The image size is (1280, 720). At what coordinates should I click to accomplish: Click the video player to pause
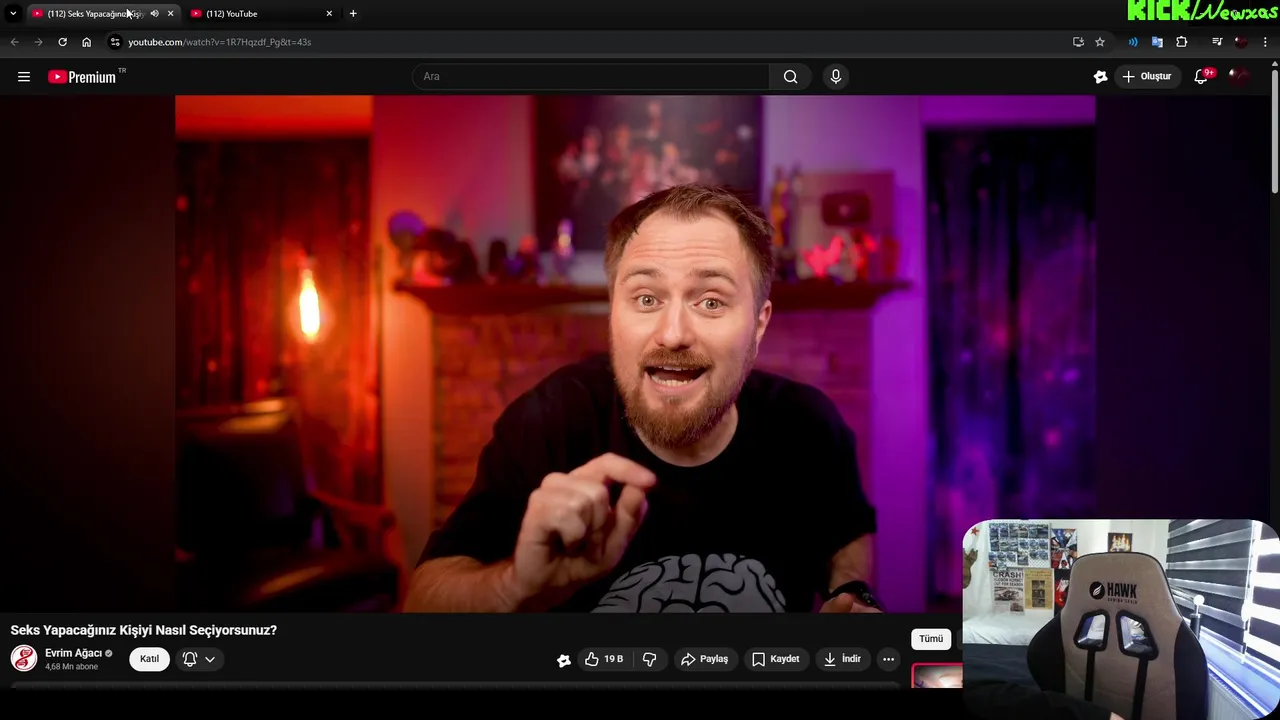click(x=635, y=353)
